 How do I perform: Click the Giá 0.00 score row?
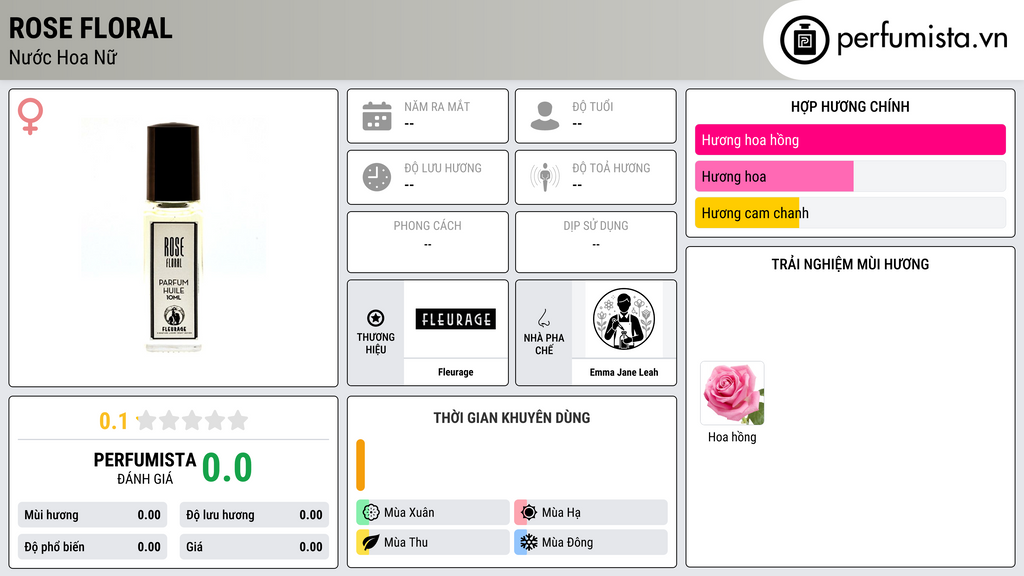coord(254,547)
